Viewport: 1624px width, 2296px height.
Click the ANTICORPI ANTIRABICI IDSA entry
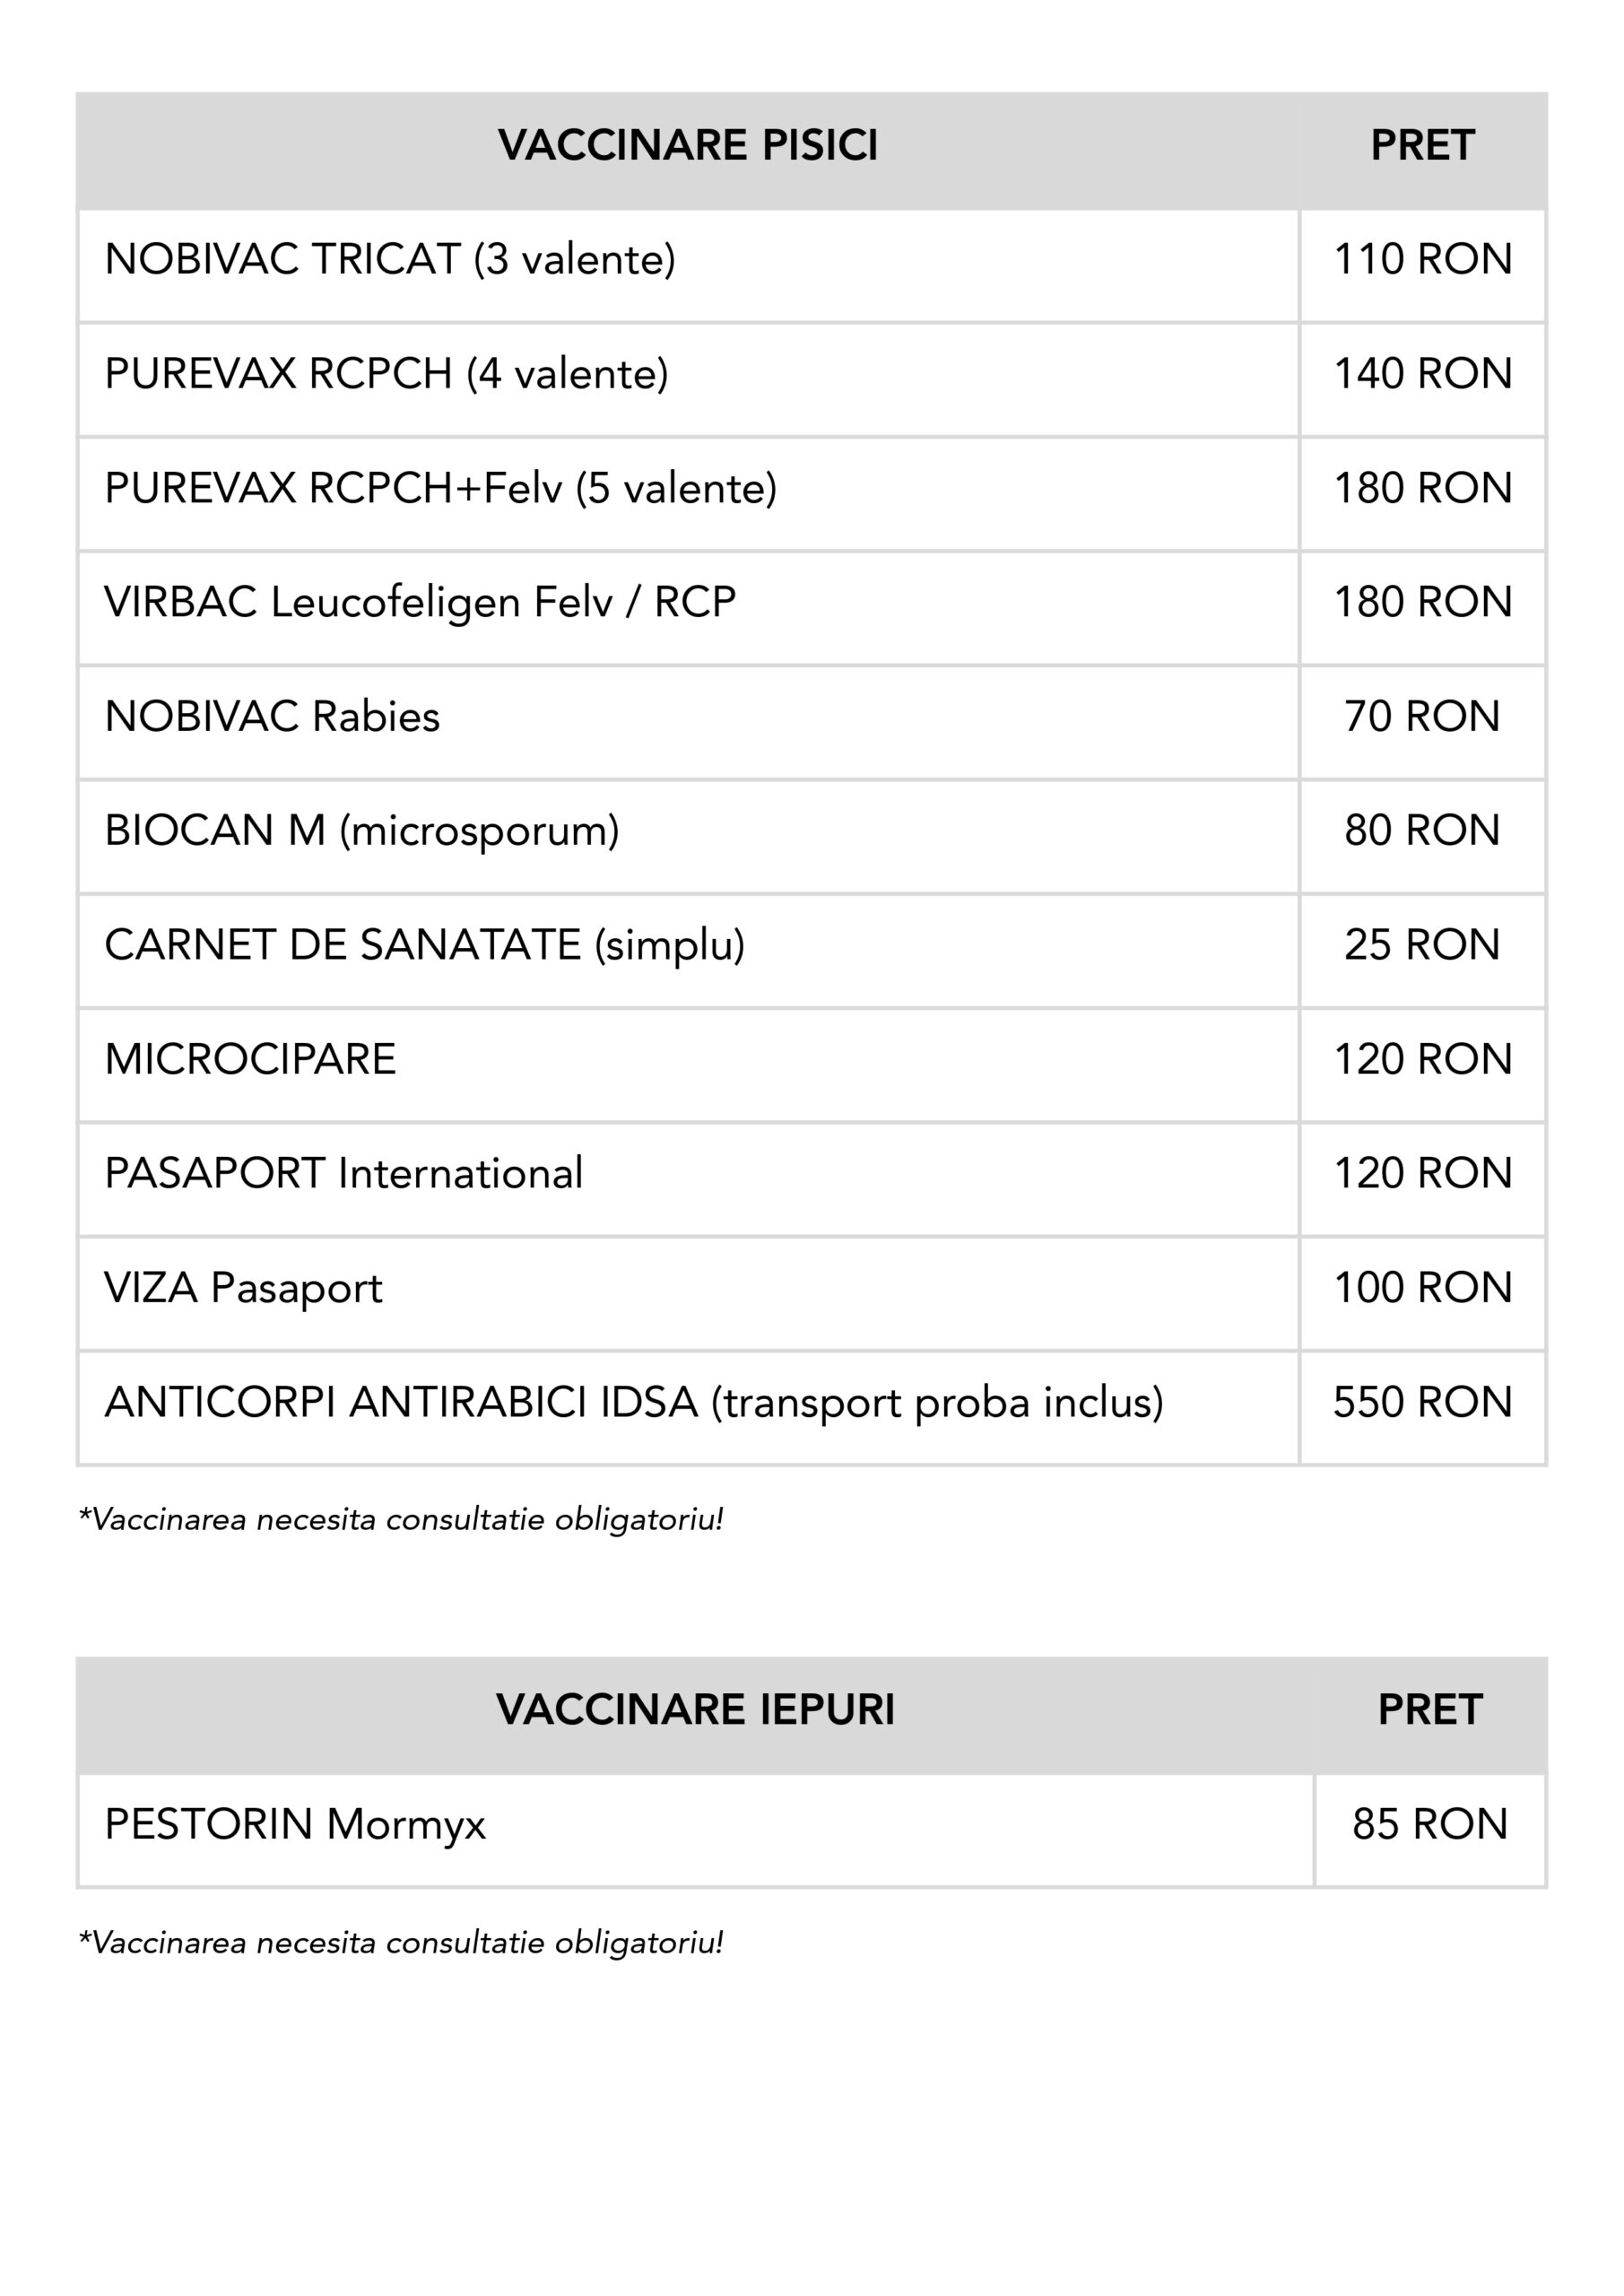[634, 1403]
